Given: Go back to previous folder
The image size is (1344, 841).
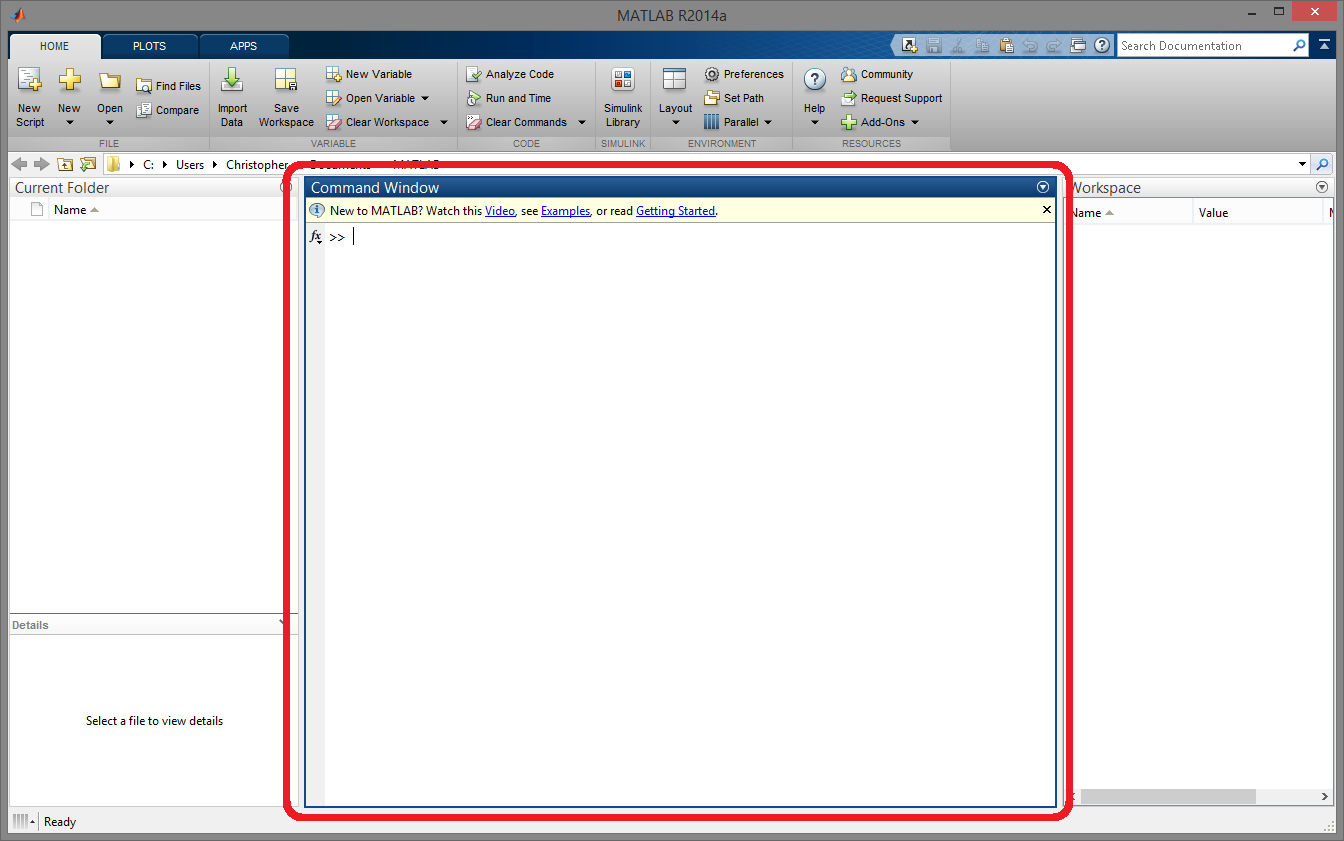Looking at the screenshot, I should 19,164.
